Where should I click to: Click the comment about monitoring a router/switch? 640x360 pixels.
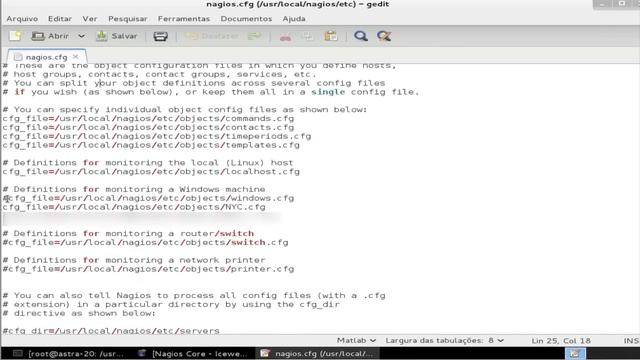(128, 233)
